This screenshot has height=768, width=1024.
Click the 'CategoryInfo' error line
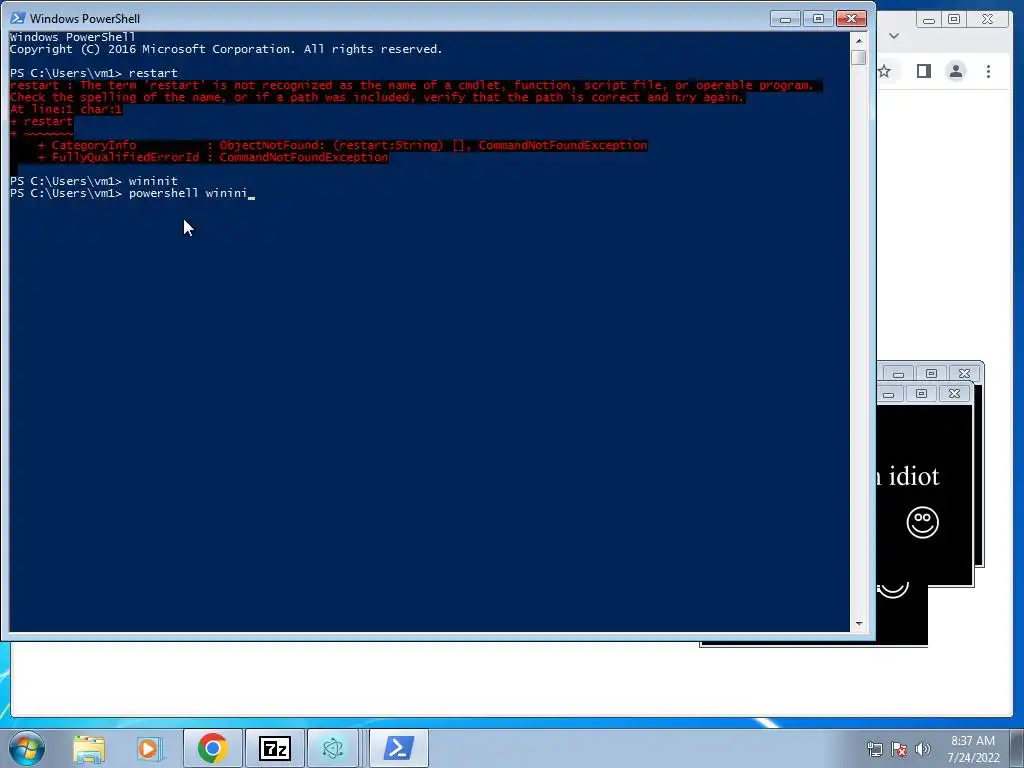[x=342, y=145]
